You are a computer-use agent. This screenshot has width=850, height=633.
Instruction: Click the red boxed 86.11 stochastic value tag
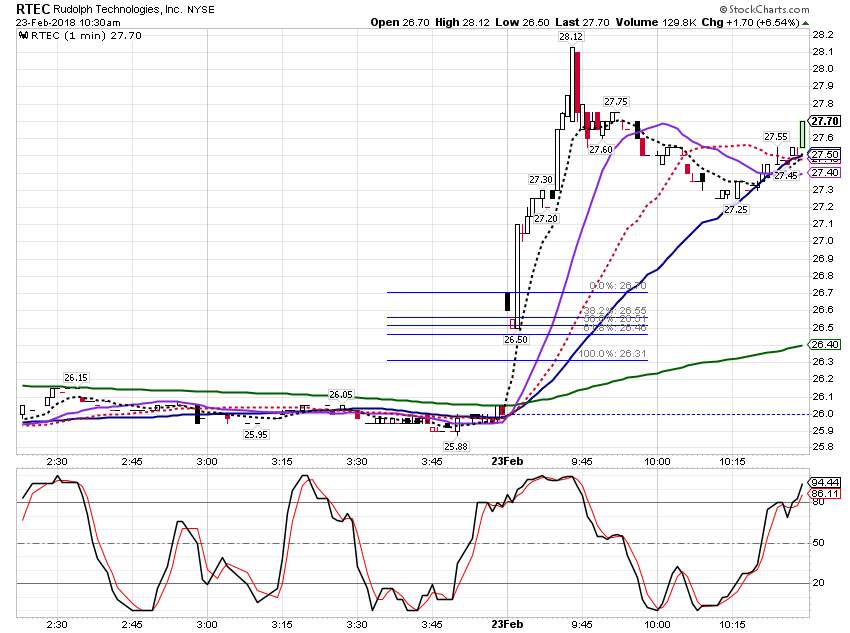pos(825,493)
